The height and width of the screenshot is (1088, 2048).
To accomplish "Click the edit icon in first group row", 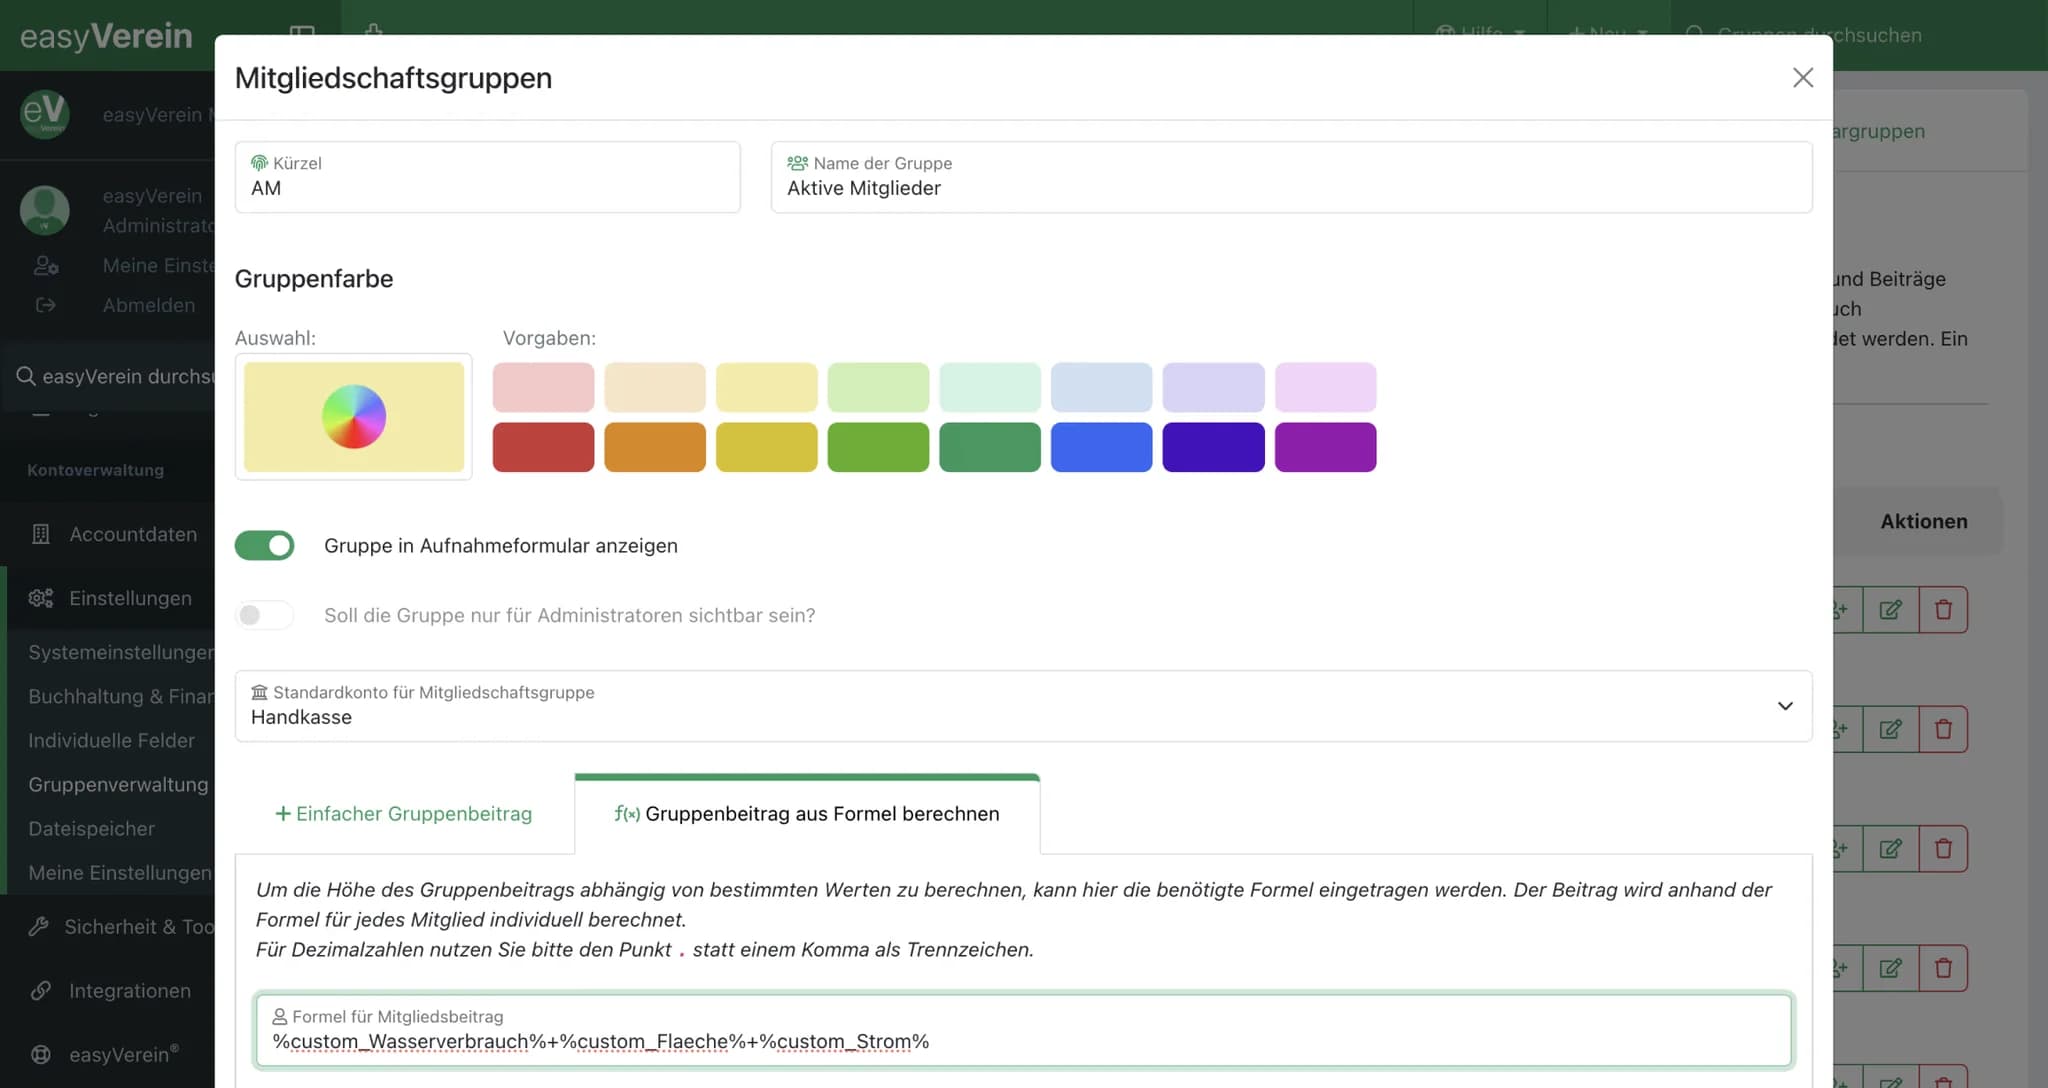I will click(x=1890, y=610).
